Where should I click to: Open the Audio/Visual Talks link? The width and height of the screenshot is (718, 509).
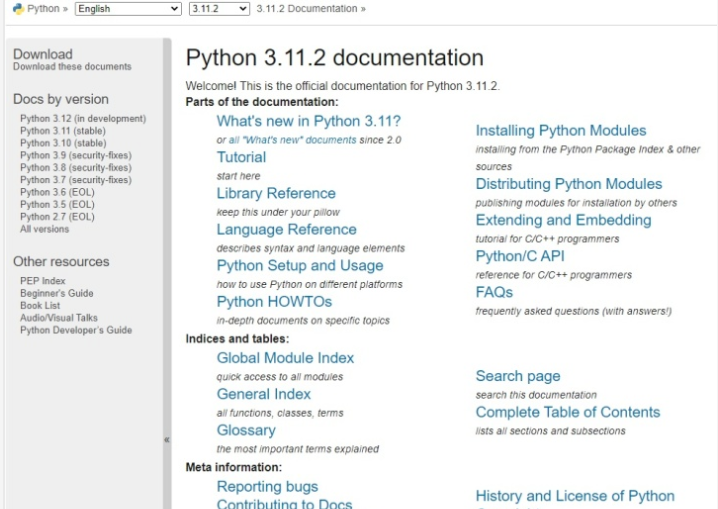pos(59,318)
